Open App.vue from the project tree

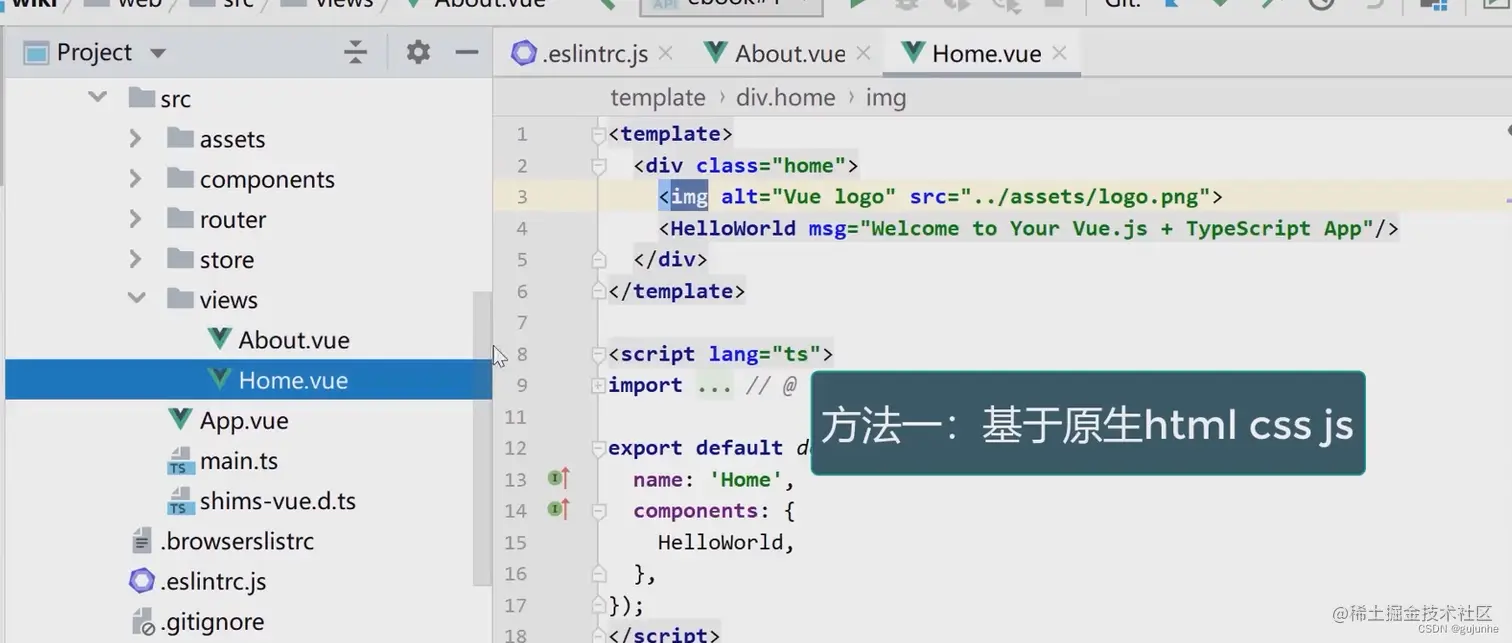244,420
